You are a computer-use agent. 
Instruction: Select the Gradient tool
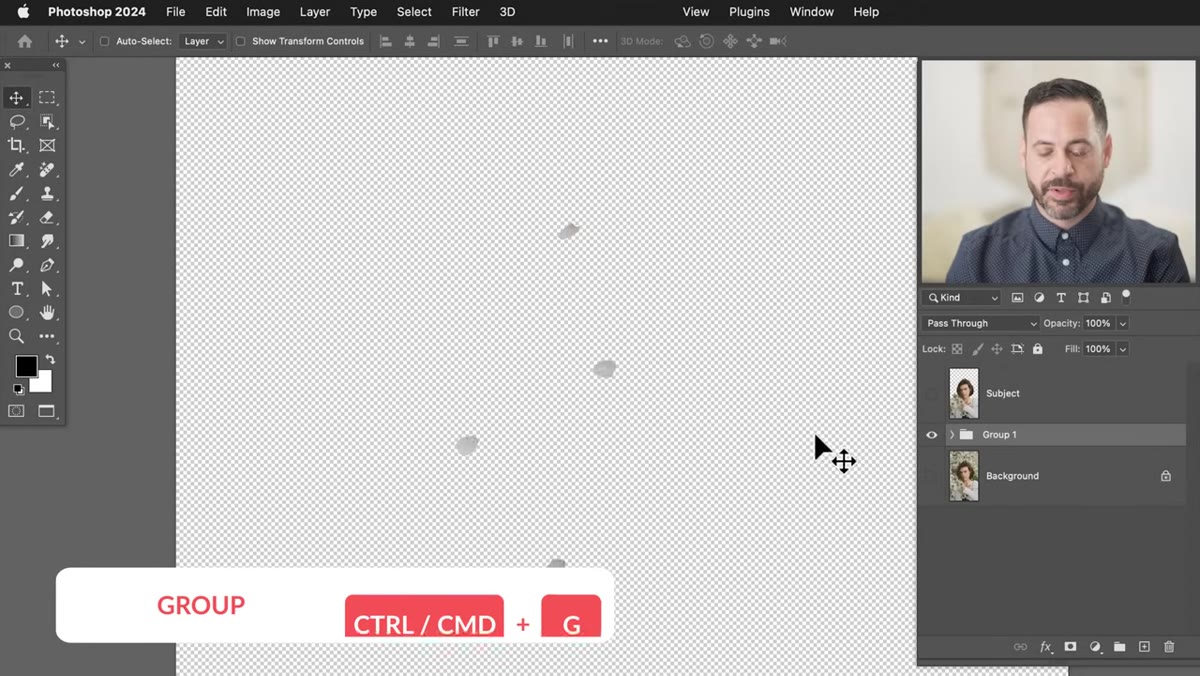click(x=16, y=241)
